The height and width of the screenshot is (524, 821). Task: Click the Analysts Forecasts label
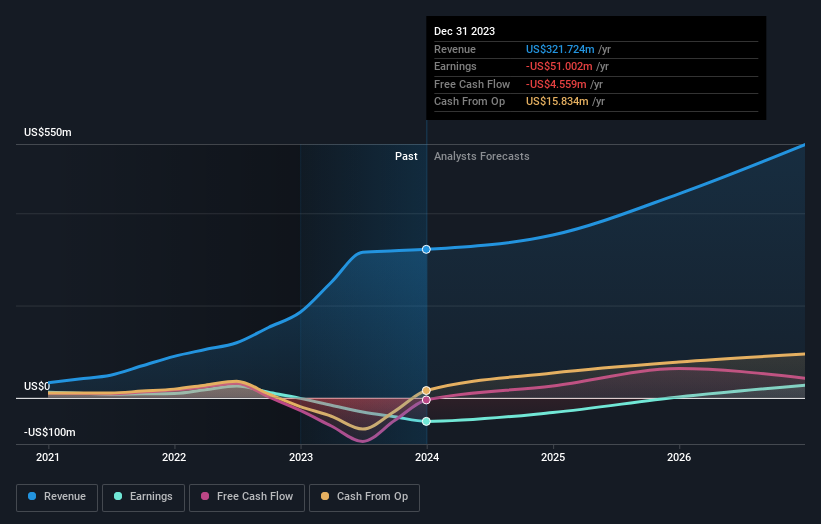point(482,157)
